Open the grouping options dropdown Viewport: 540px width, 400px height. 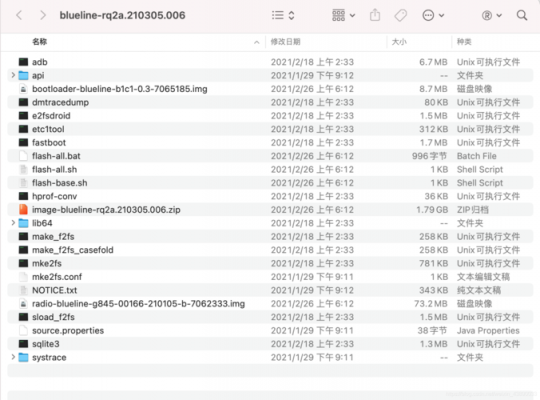[x=343, y=15]
